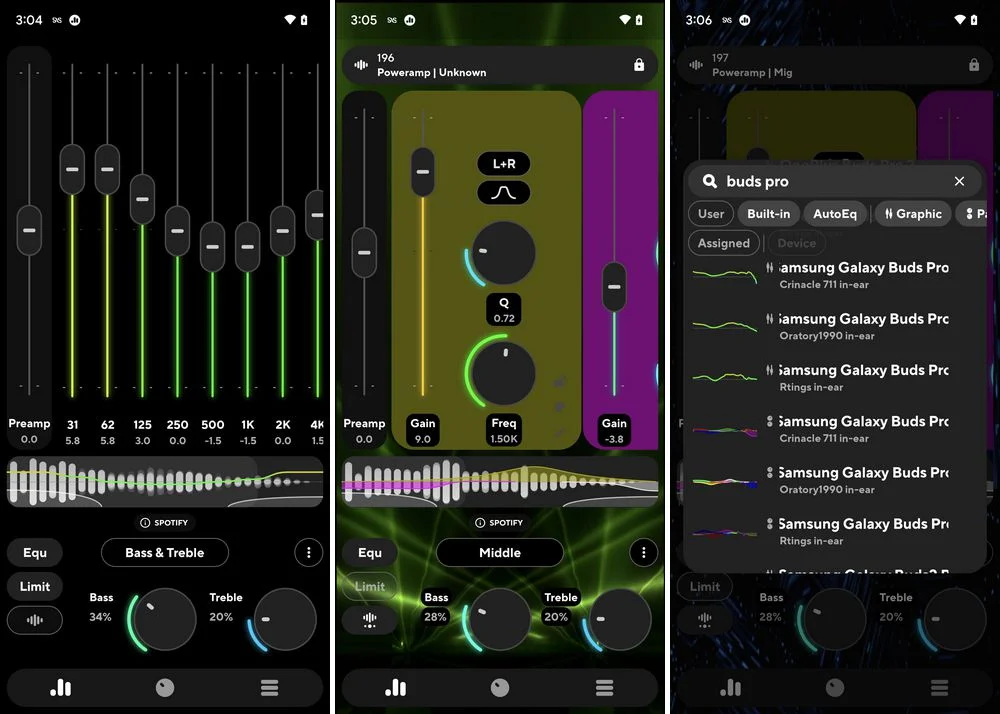This screenshot has height=714, width=1000.
Task: Tap the SPOTIFY label in middle screen
Action: pyautogui.click(x=506, y=523)
